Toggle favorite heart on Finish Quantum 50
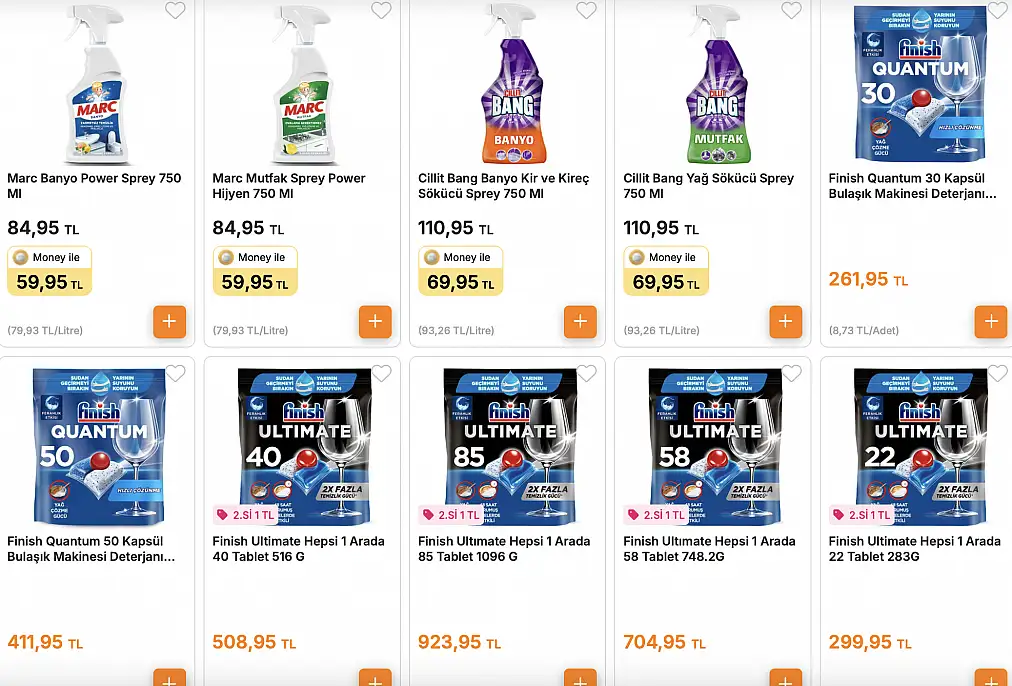Screen dimensions: 1012x686 point(176,373)
